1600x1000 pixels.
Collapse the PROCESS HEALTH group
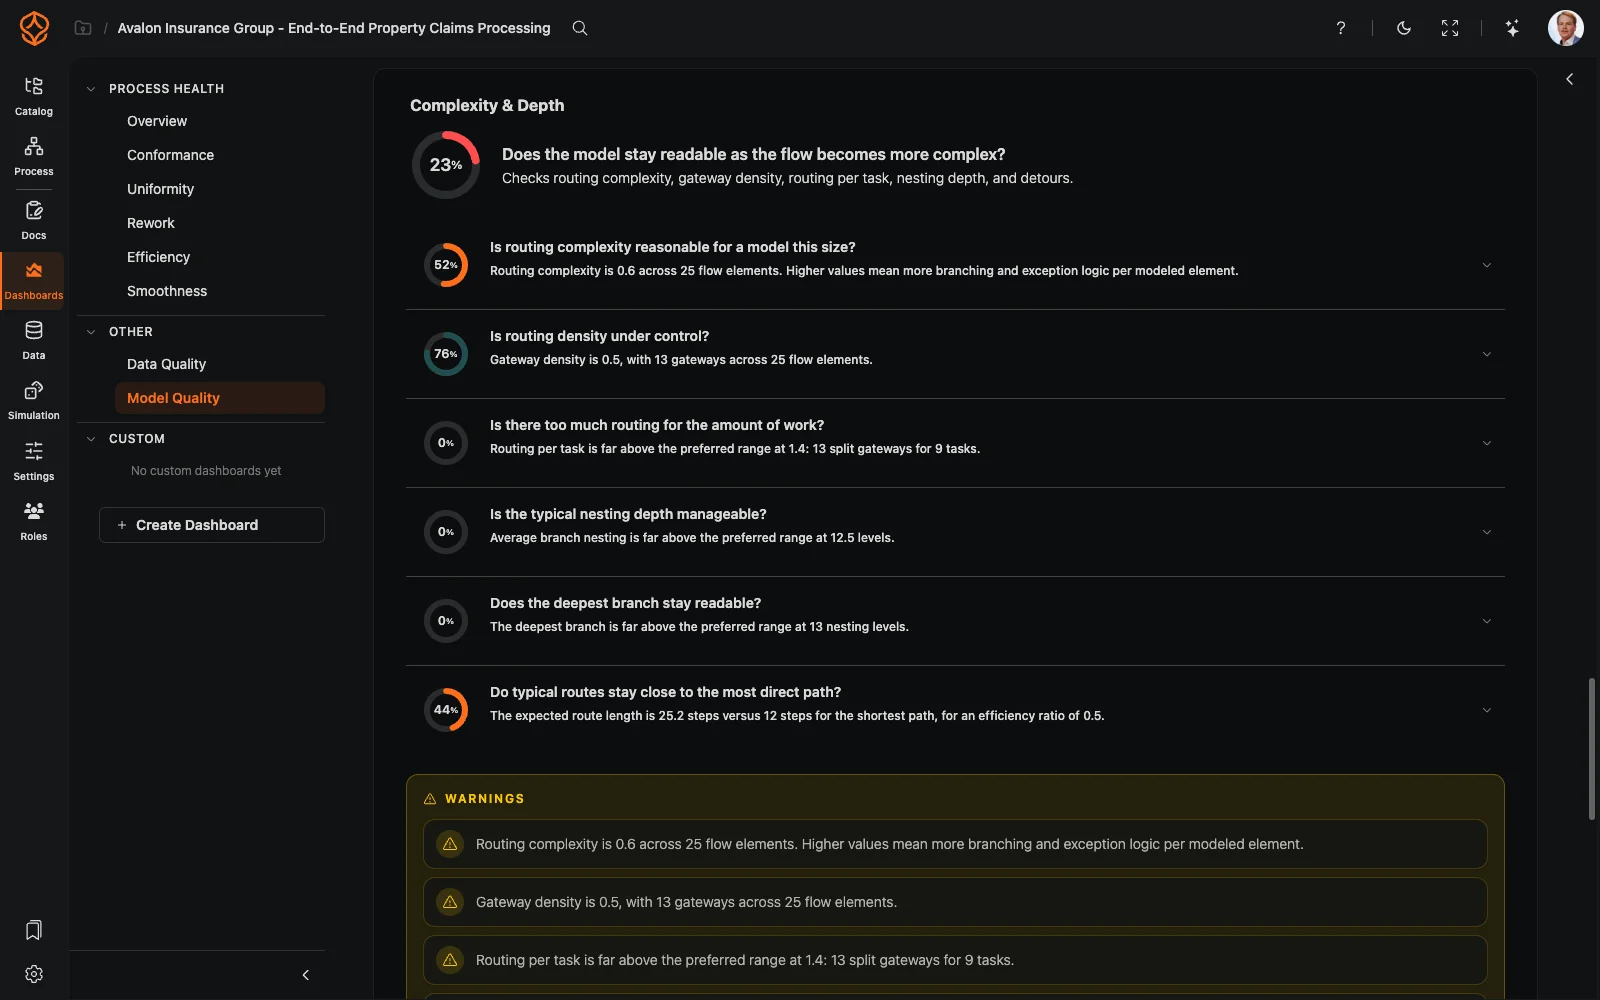tap(91, 89)
